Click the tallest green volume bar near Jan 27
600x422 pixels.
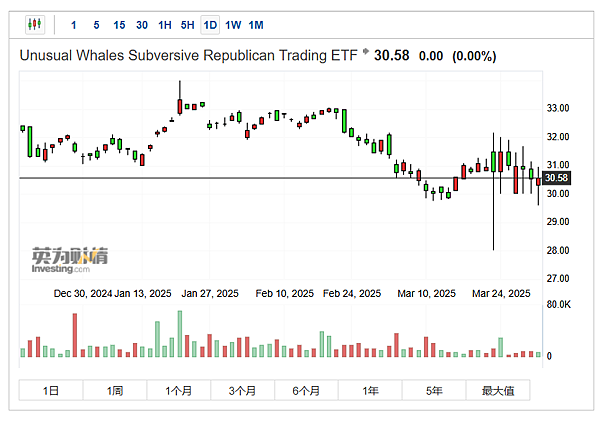pyautogui.click(x=180, y=334)
